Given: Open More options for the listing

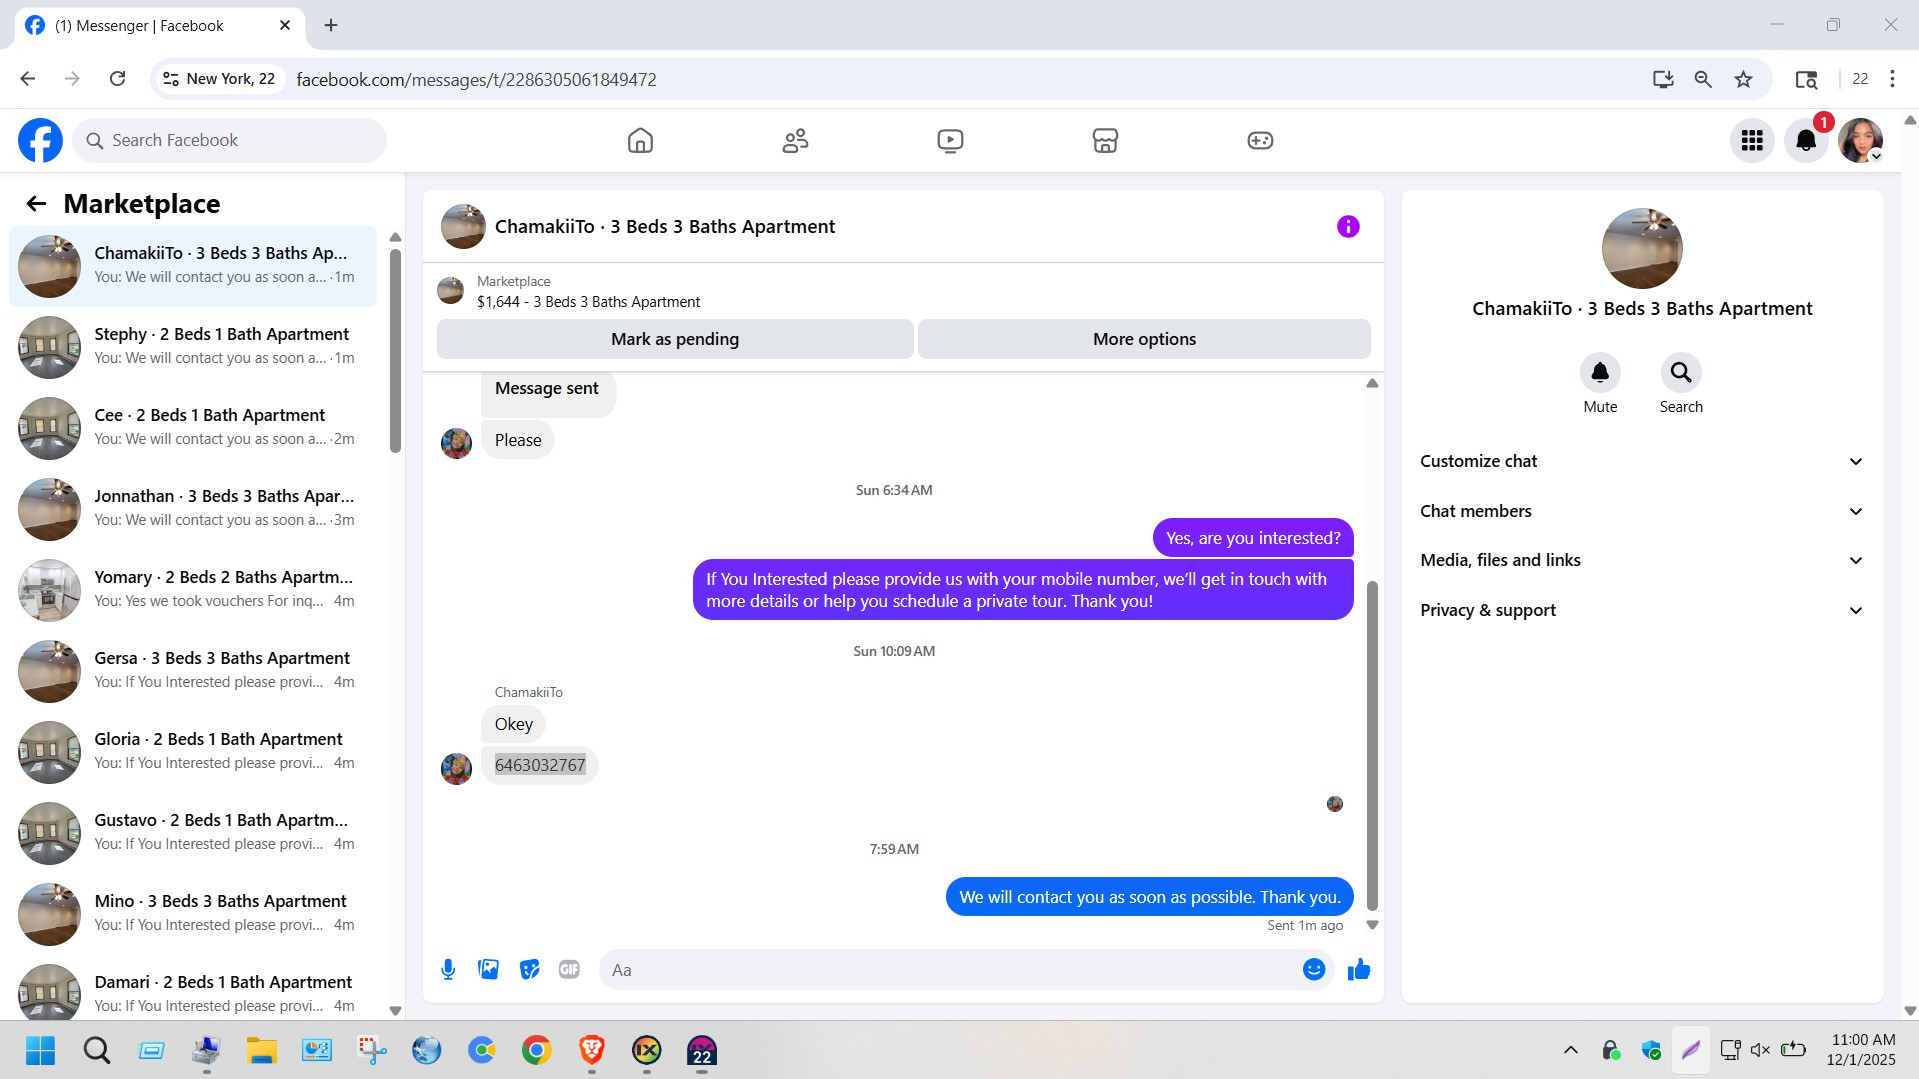Looking at the screenshot, I should [x=1144, y=339].
